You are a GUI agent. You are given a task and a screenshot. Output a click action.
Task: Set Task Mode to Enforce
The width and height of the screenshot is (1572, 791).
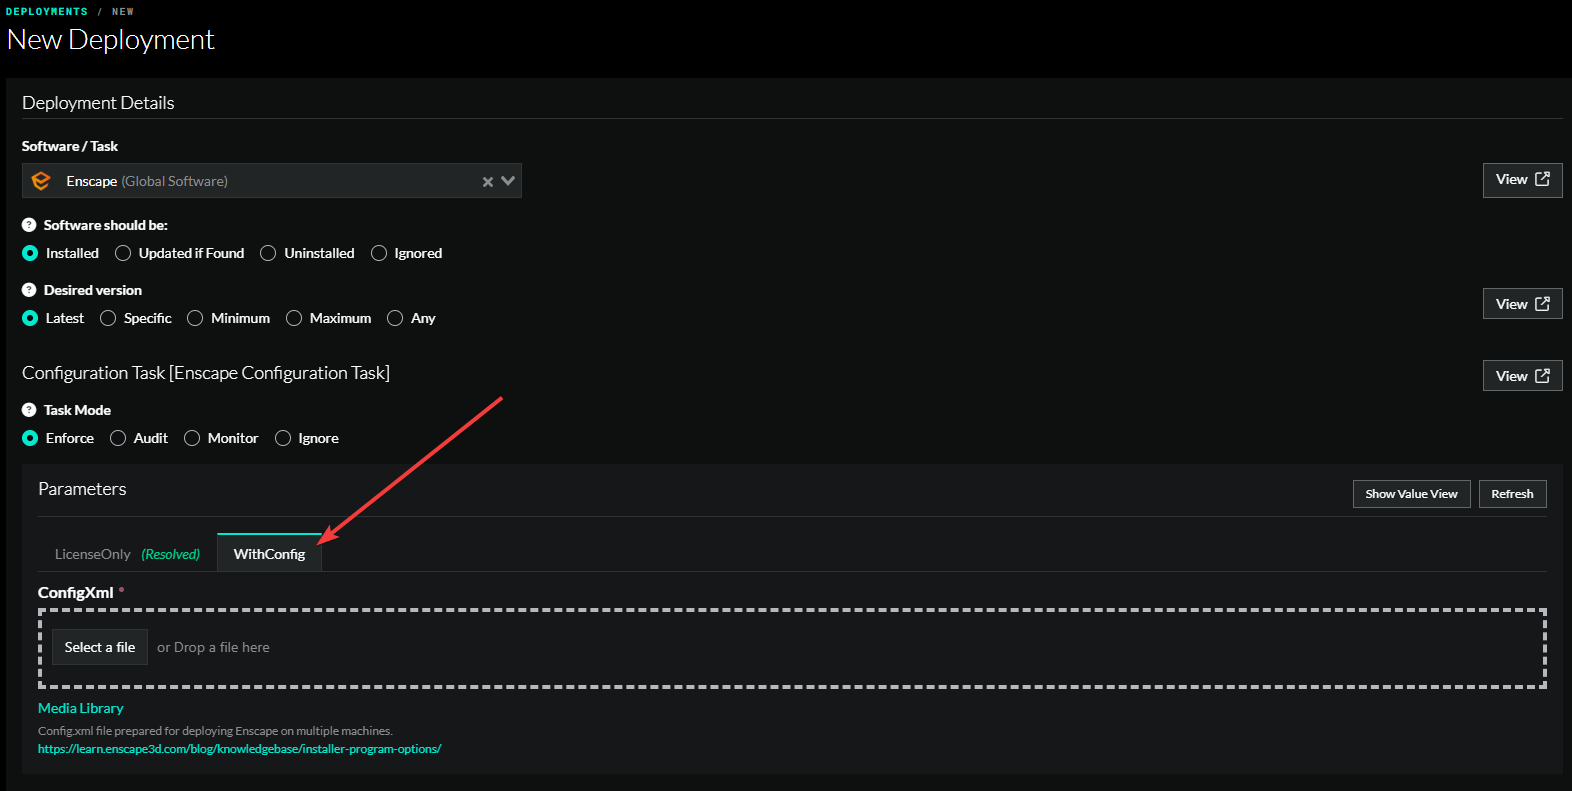point(30,438)
